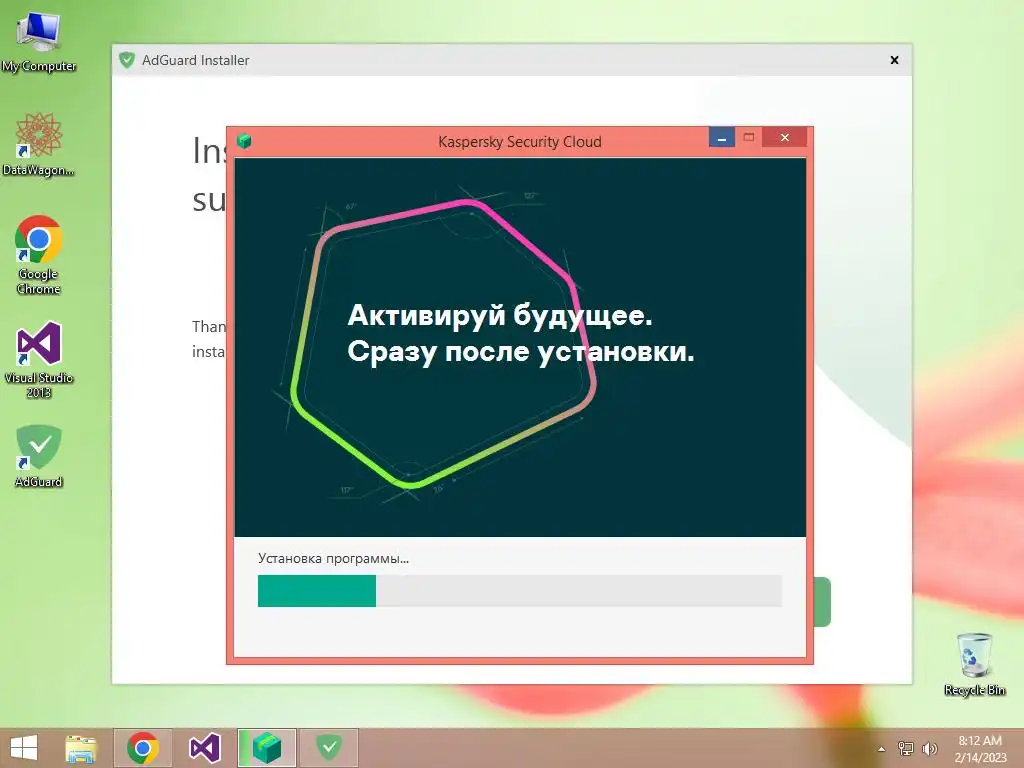Screen dimensions: 1024x768
Task: Open the Windows Start button
Action: tap(24, 748)
